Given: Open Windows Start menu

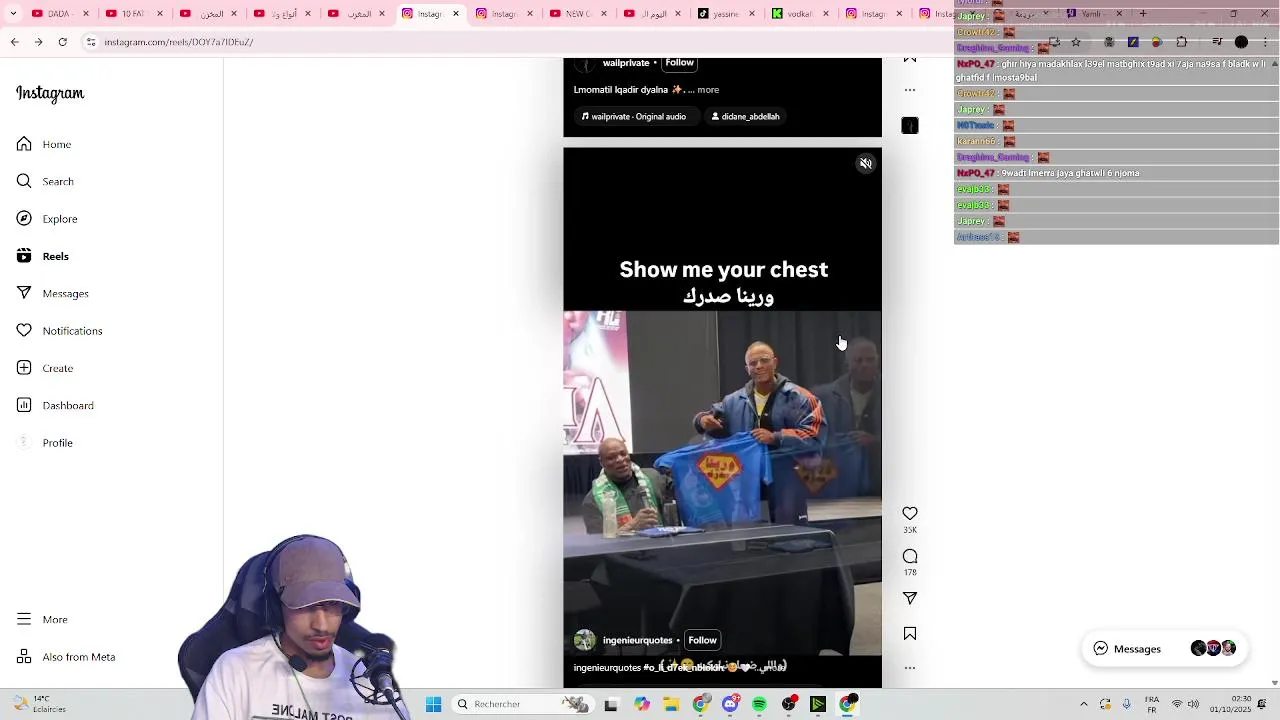Looking at the screenshot, I should tap(434, 704).
